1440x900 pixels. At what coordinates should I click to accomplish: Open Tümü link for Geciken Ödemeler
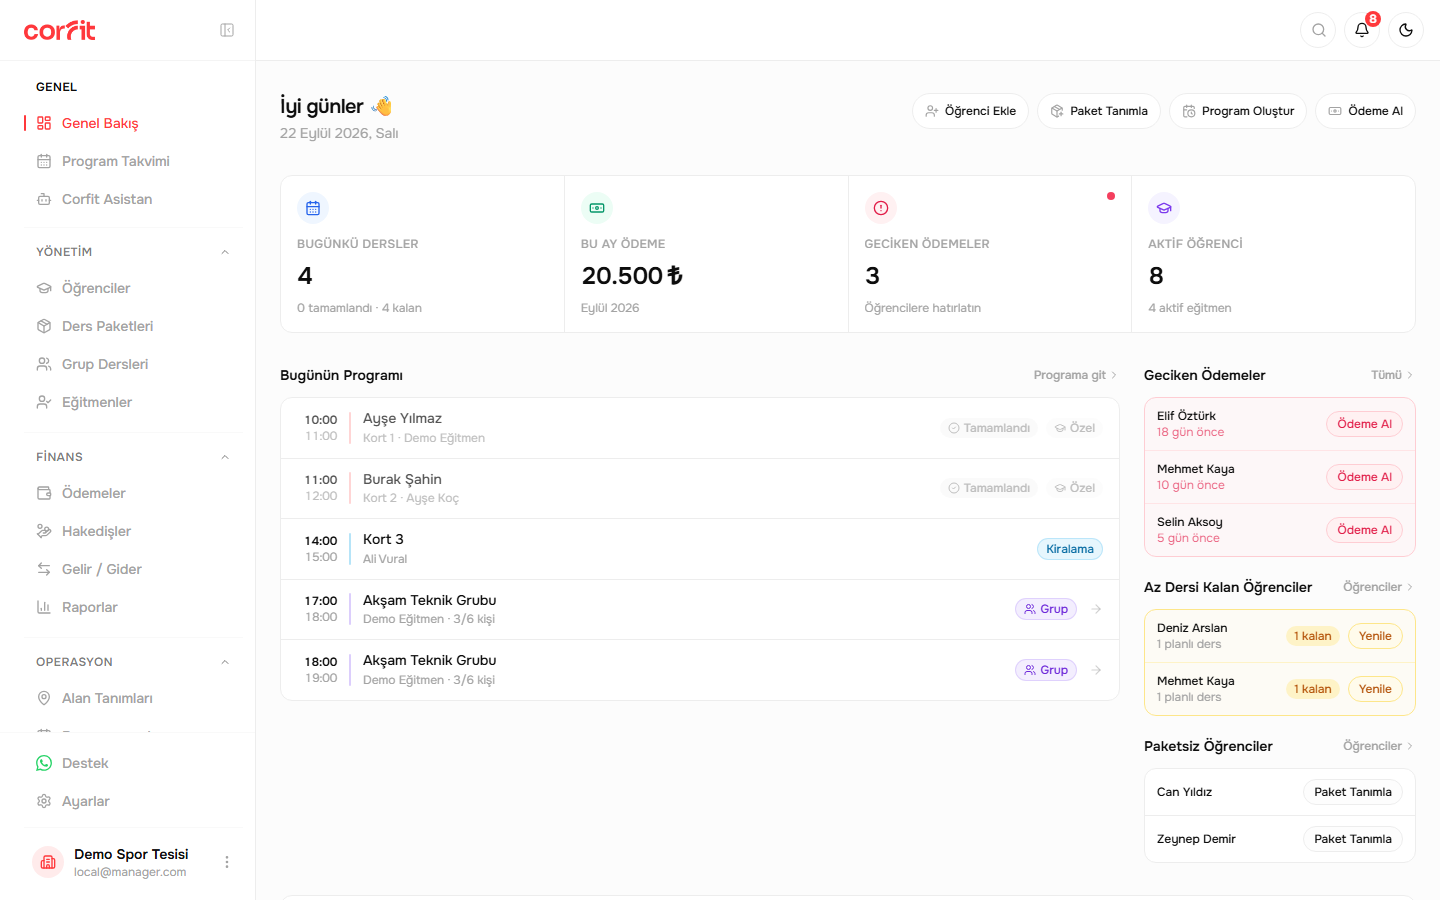1392,375
